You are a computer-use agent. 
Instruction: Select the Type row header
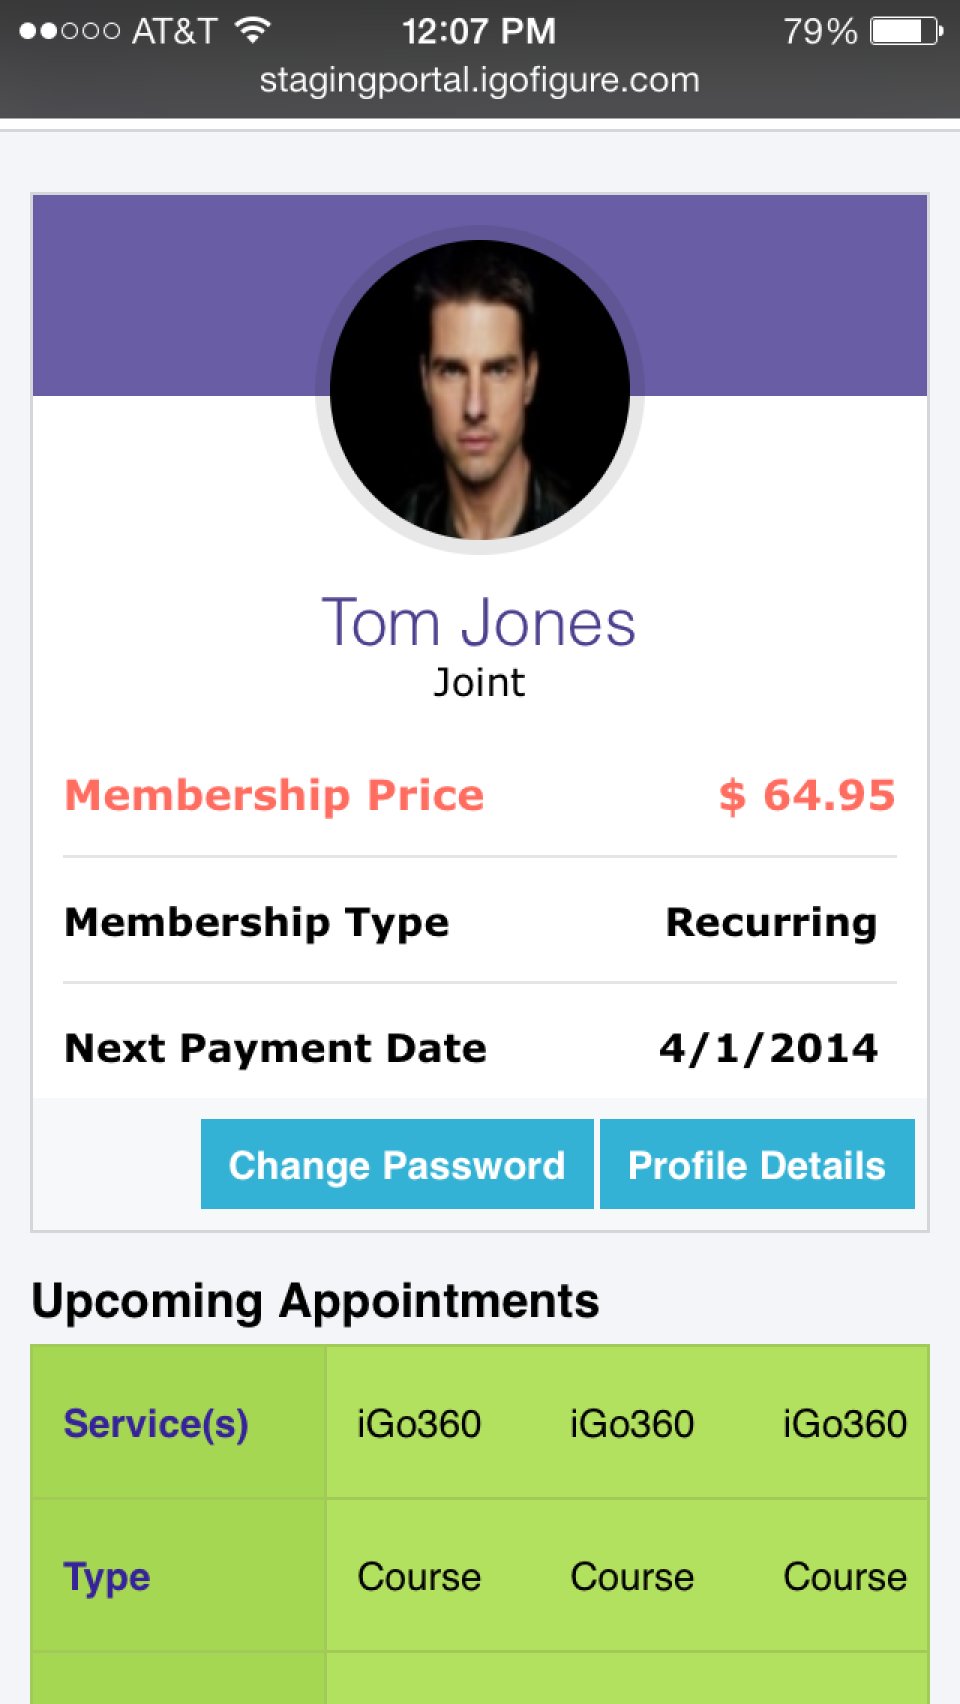[x=107, y=1577]
